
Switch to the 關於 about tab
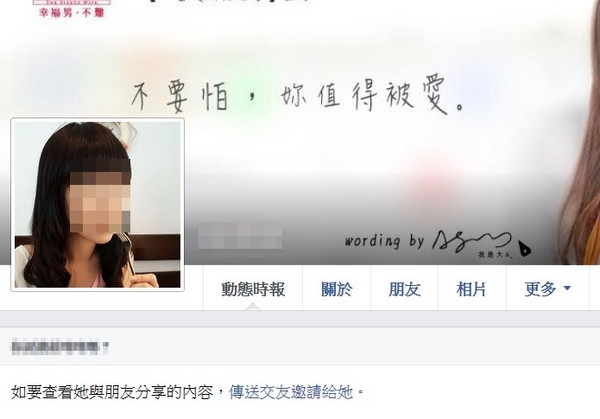pos(336,289)
